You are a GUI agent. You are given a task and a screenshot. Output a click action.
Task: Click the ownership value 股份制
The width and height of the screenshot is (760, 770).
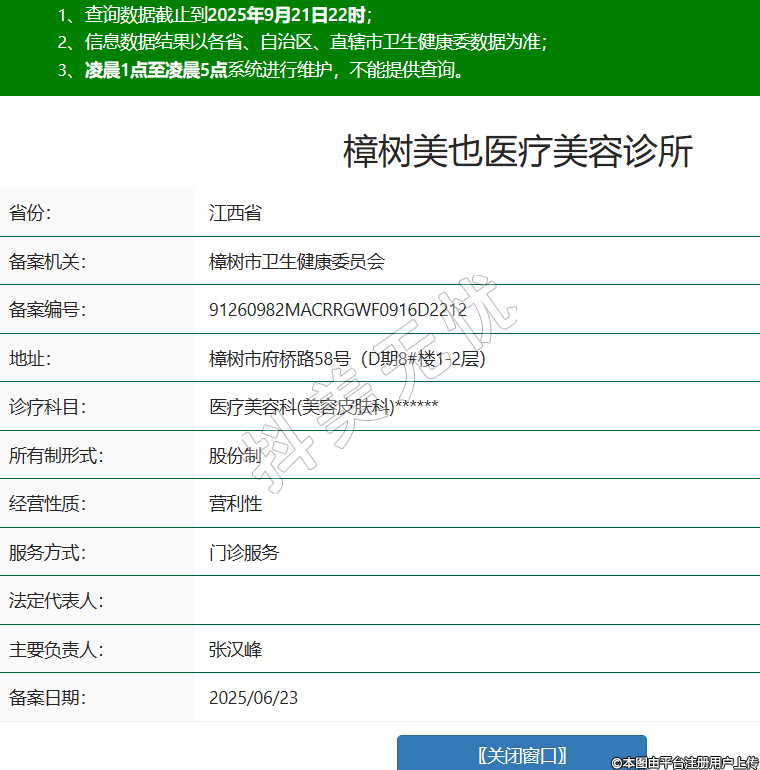[x=235, y=456]
